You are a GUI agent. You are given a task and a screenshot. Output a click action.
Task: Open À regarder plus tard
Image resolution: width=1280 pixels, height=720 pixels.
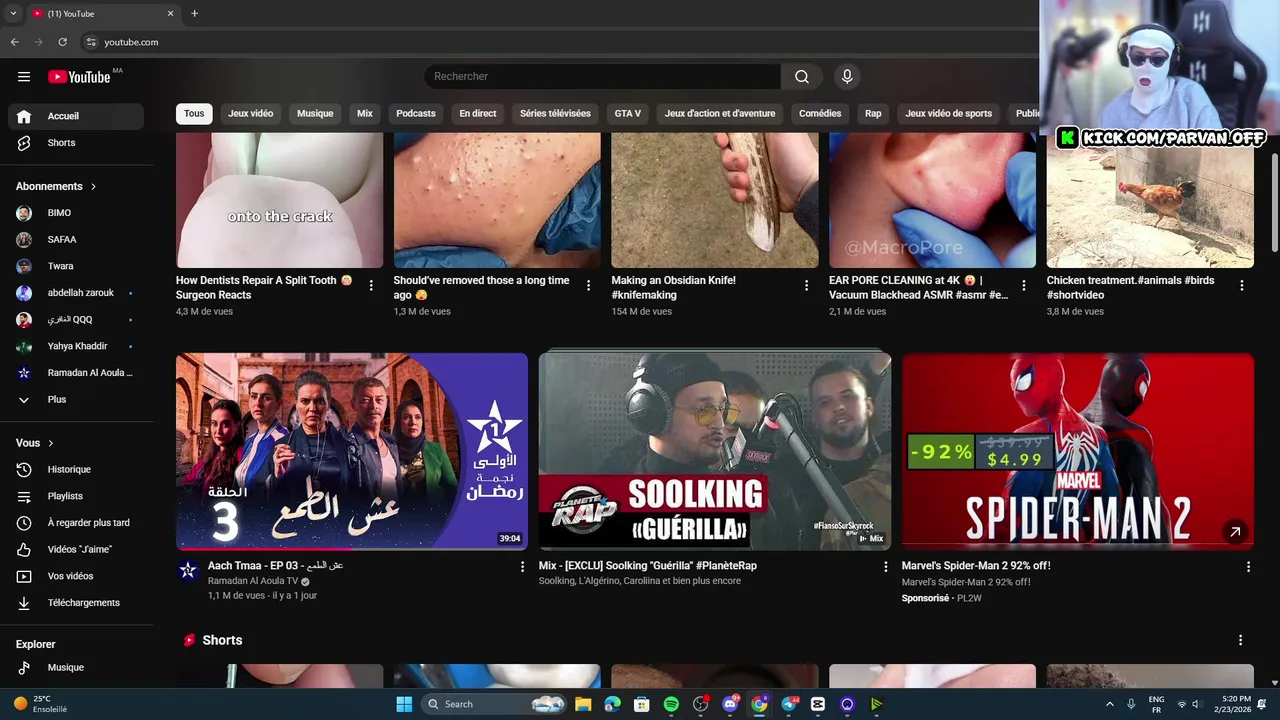point(76,523)
